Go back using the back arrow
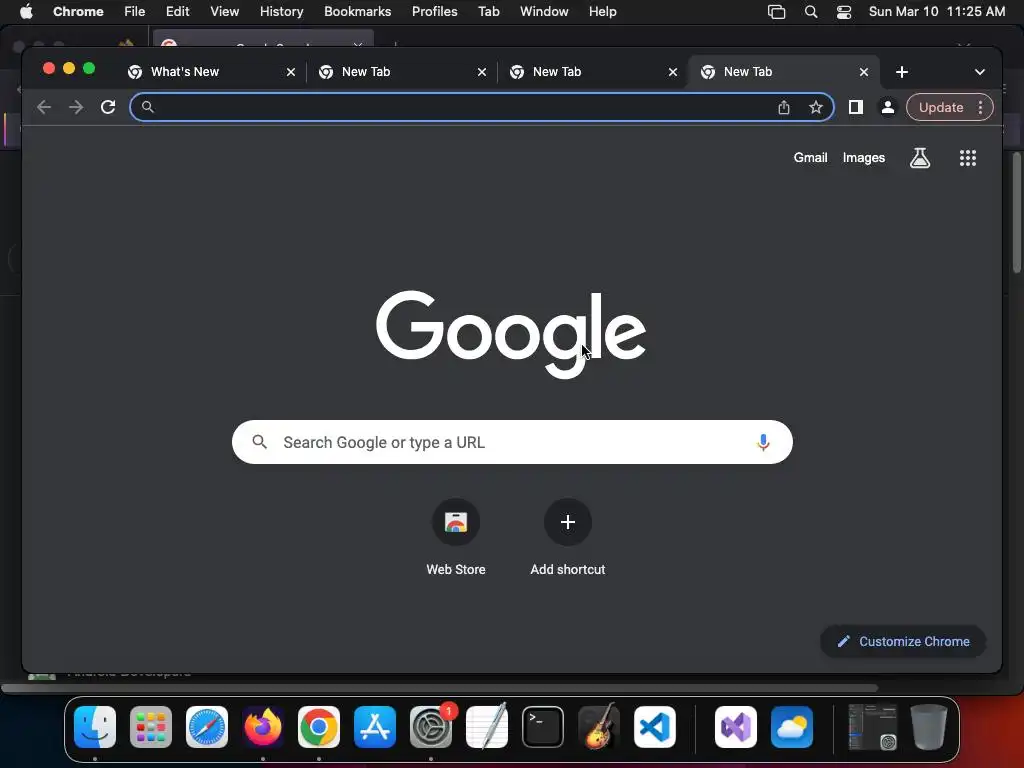The image size is (1024, 768). click(44, 107)
